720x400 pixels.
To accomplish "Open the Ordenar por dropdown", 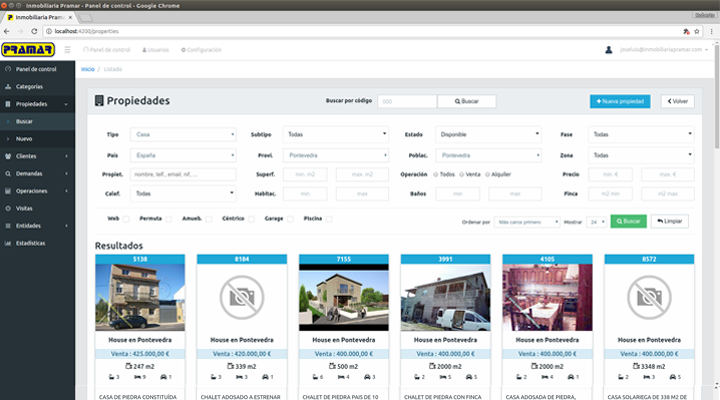I will click(527, 222).
